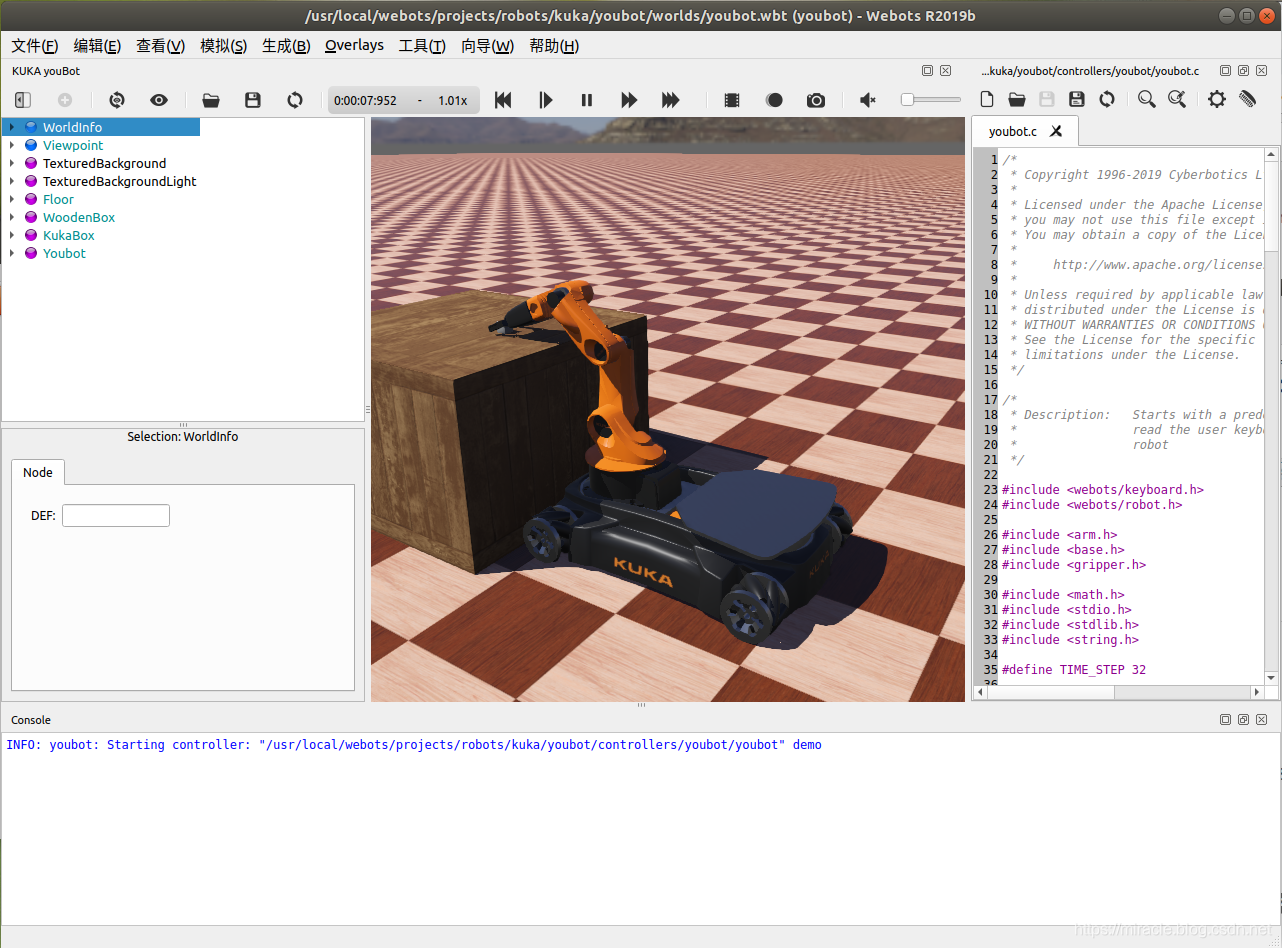Pause the simulation

[587, 100]
